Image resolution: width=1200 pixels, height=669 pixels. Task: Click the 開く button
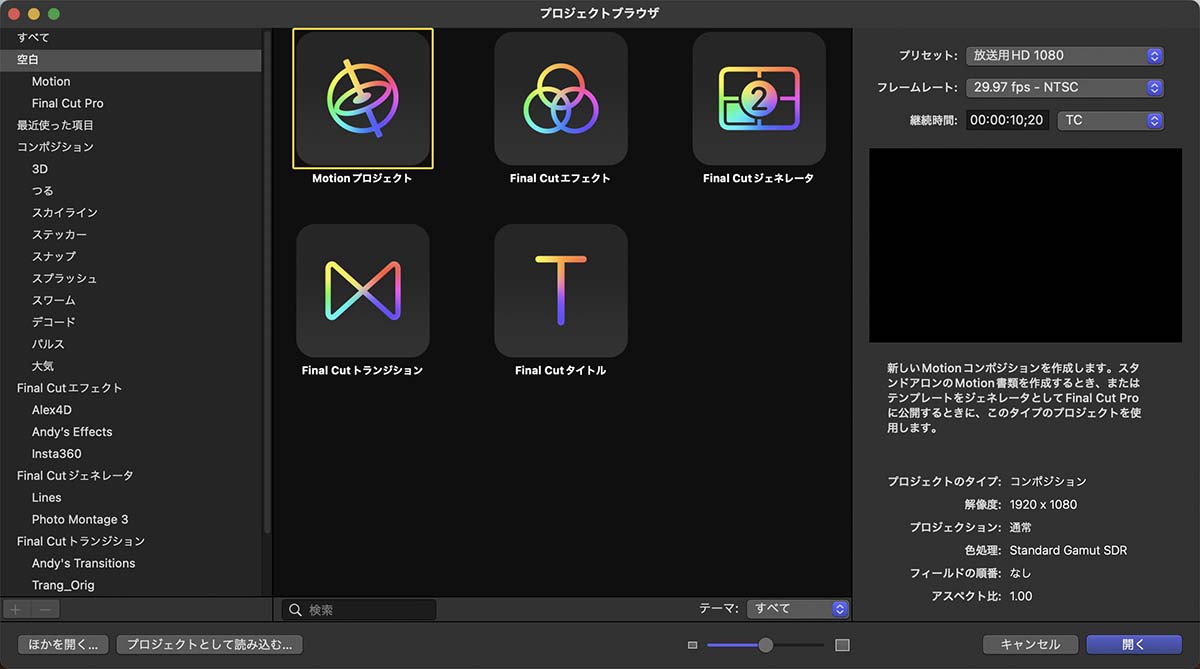pyautogui.click(x=1134, y=645)
